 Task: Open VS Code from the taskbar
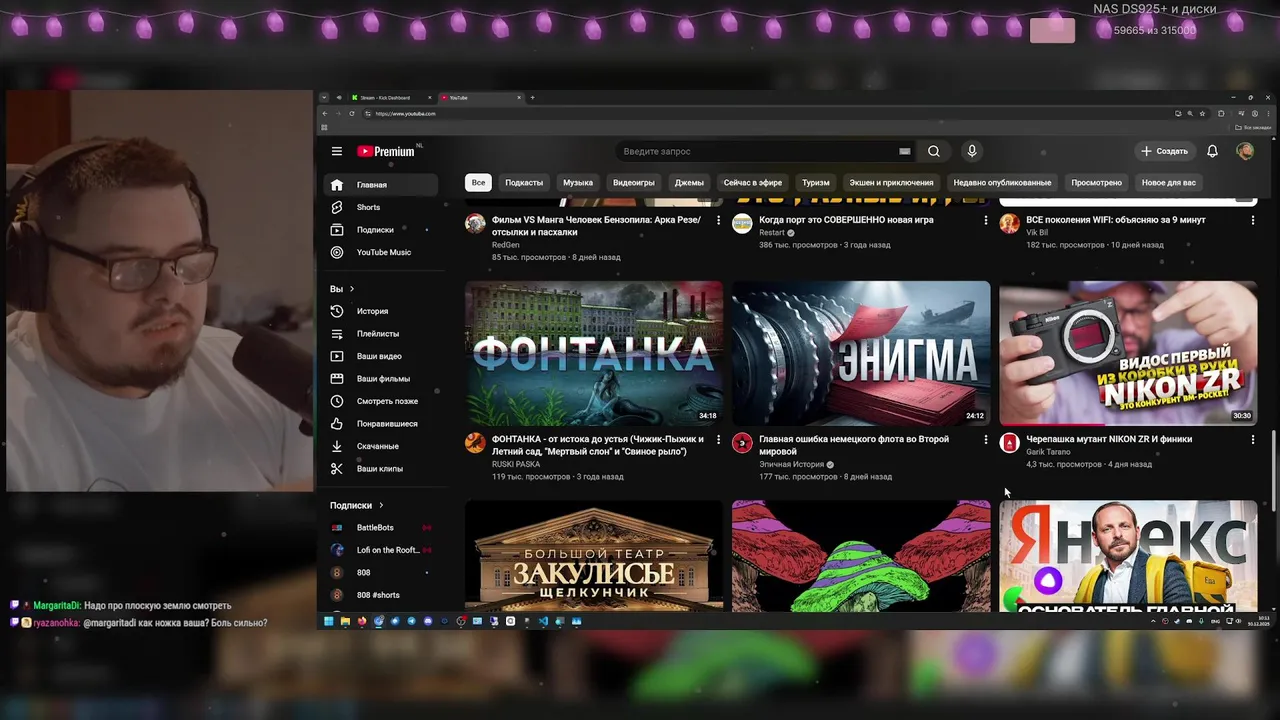click(x=543, y=621)
